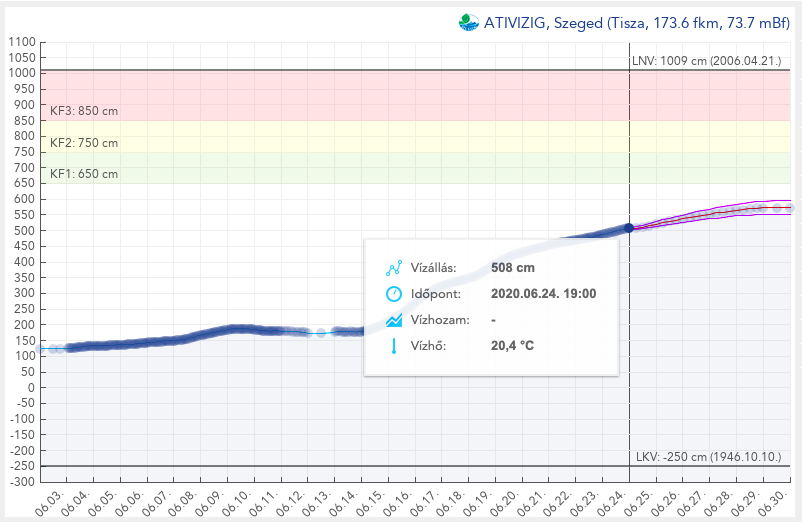Click the KF1: 650 cm label
This screenshot has width=802, height=523.
[84, 174]
